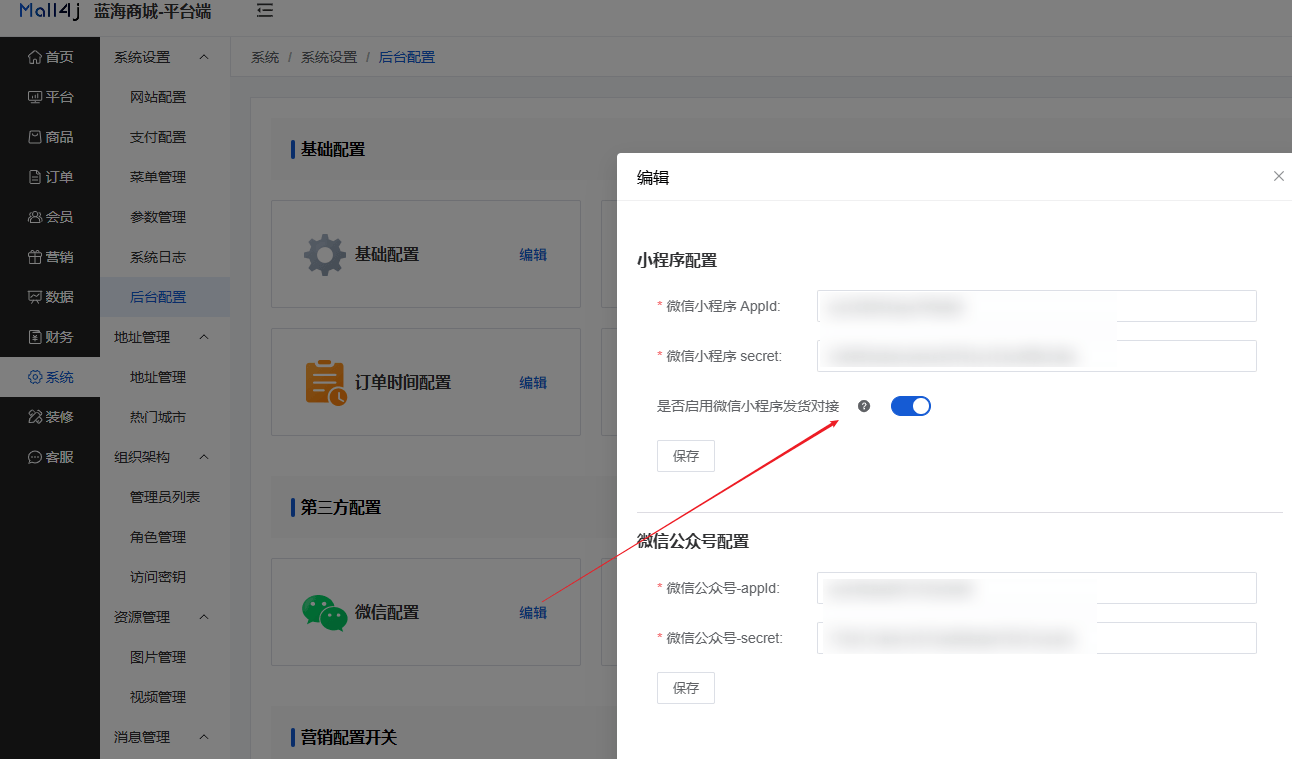
Task: Click the 系统 gear icon in sidebar
Action: point(35,377)
